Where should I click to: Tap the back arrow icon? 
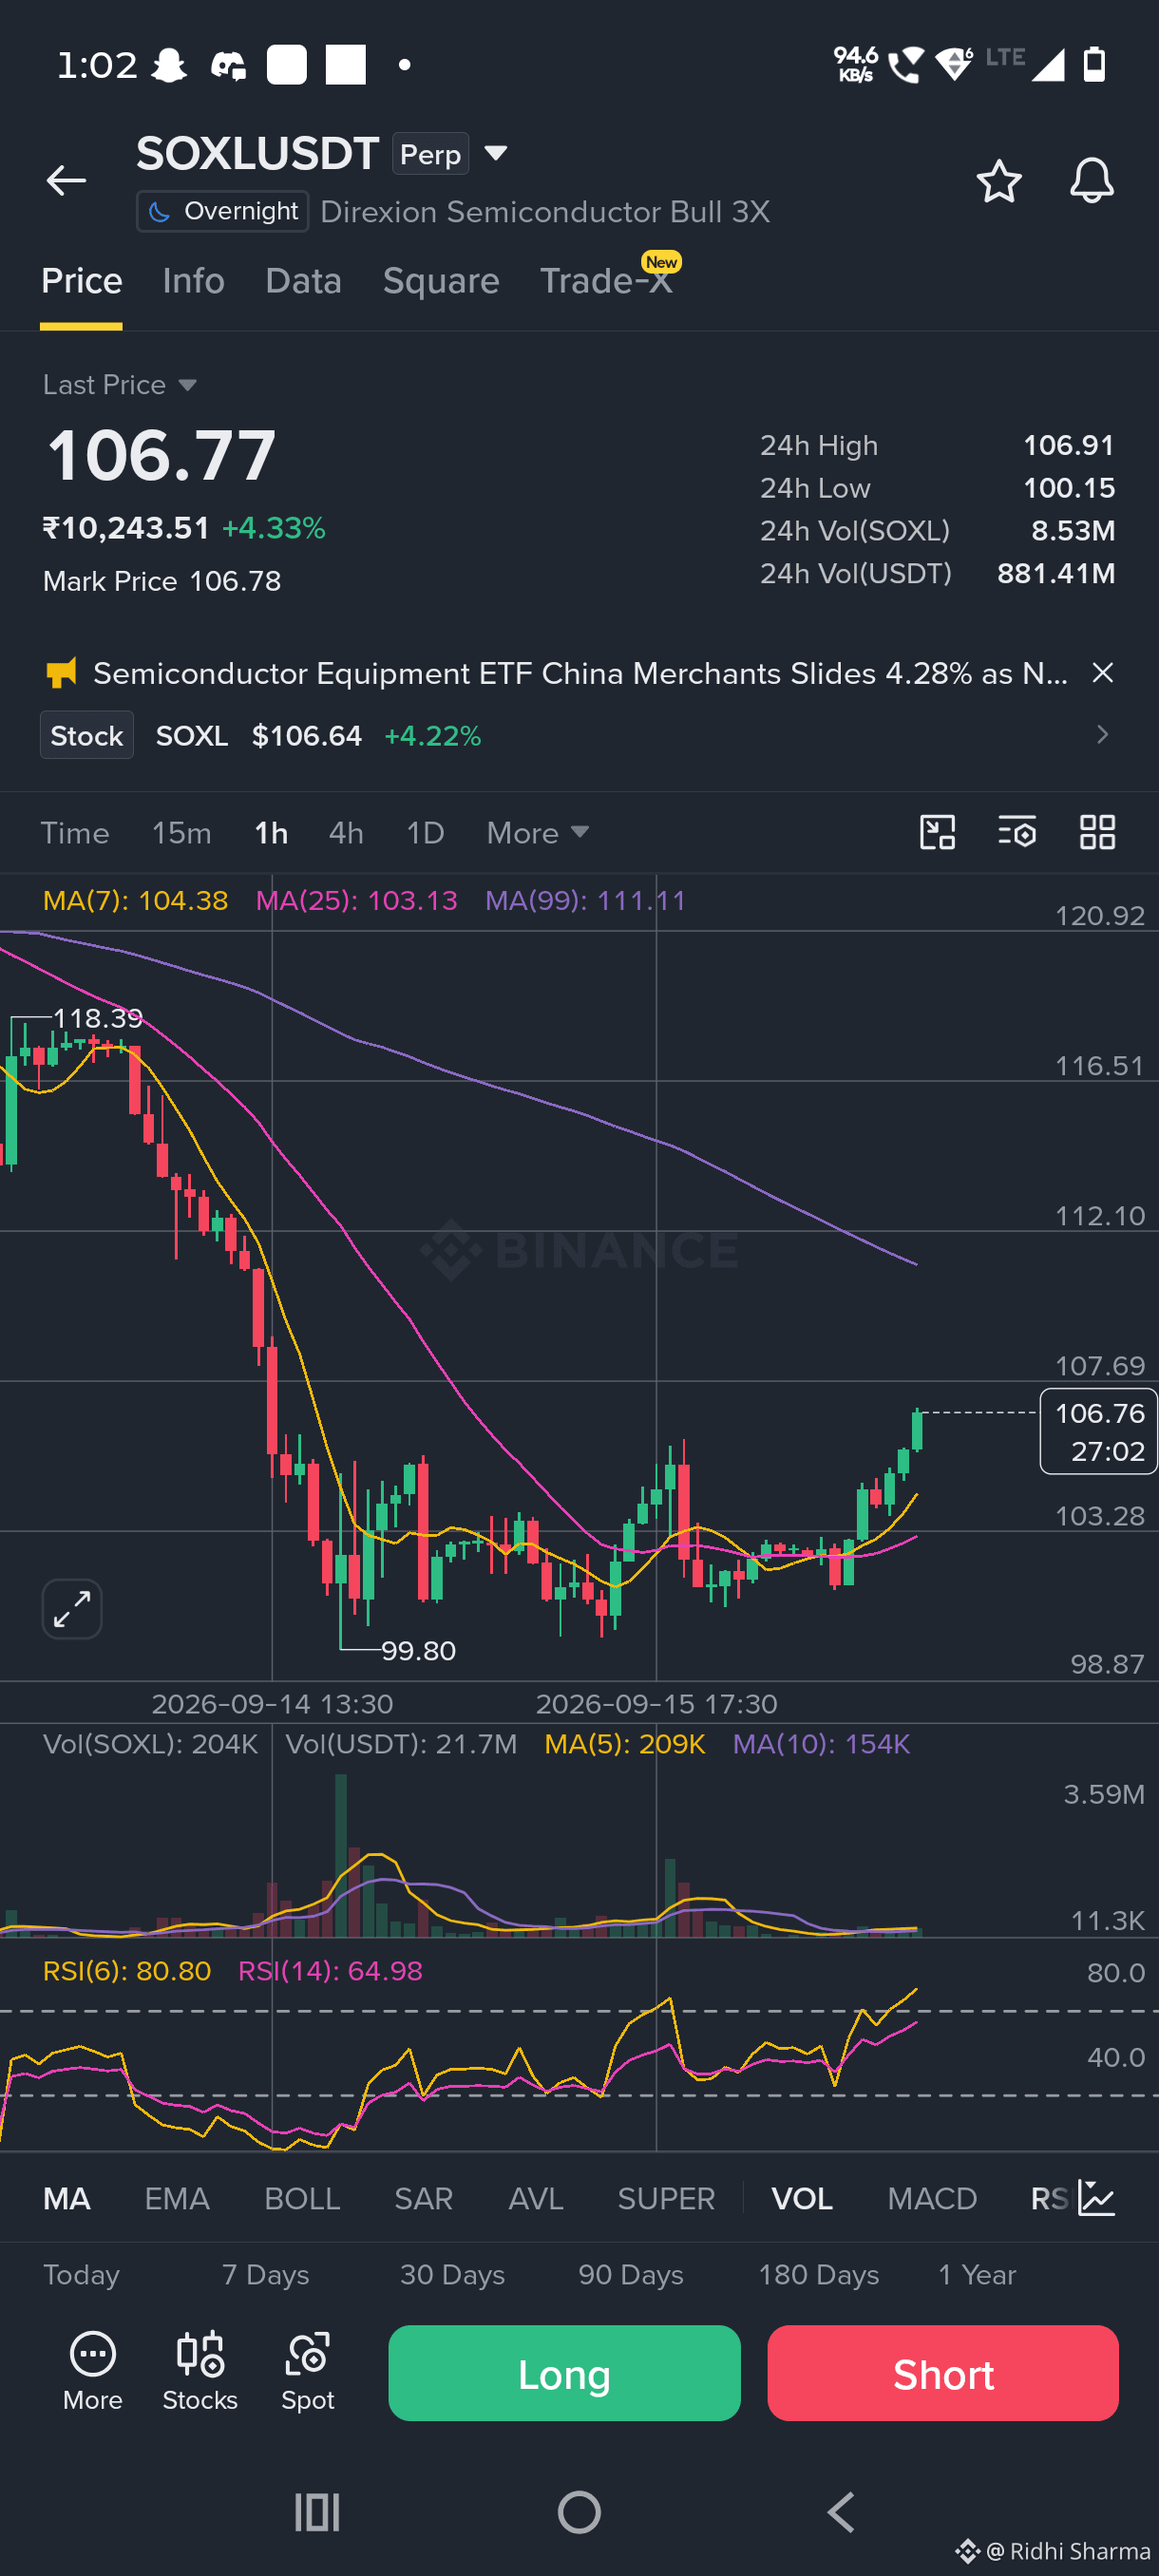point(66,180)
